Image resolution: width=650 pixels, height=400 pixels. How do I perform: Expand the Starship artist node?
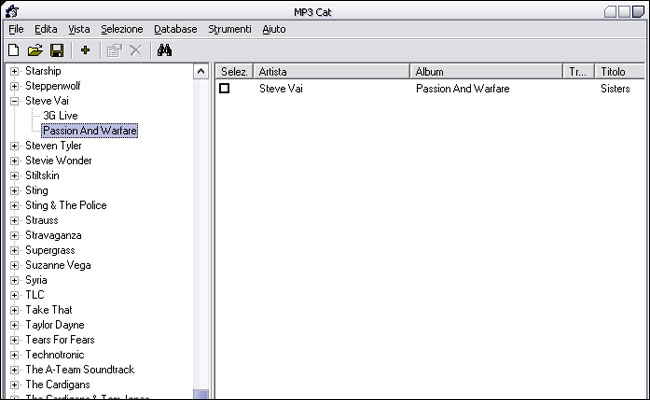point(14,71)
